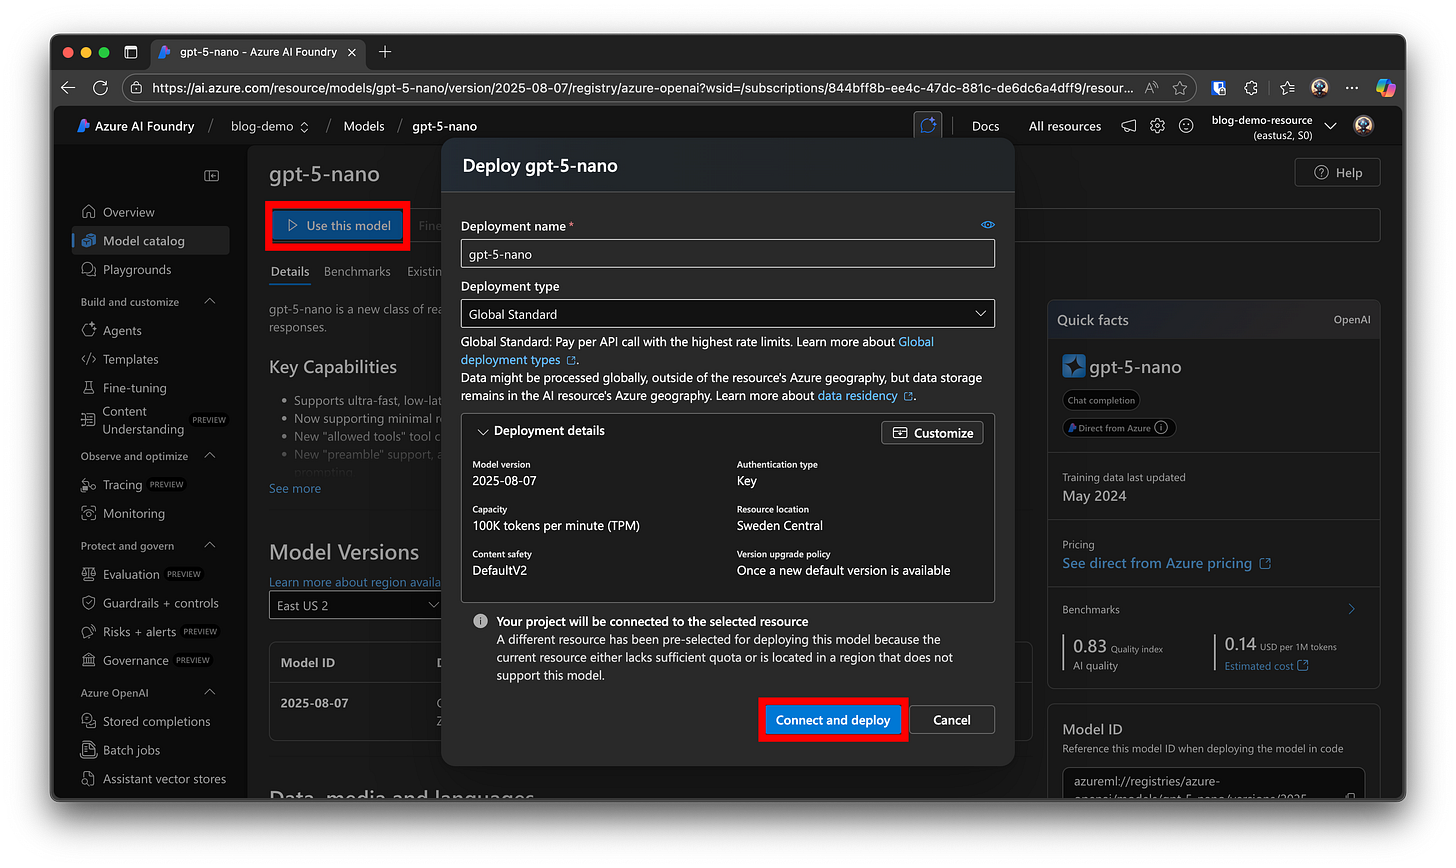Go to Azure AI Foundry home
The width and height of the screenshot is (1456, 868).
coord(136,127)
